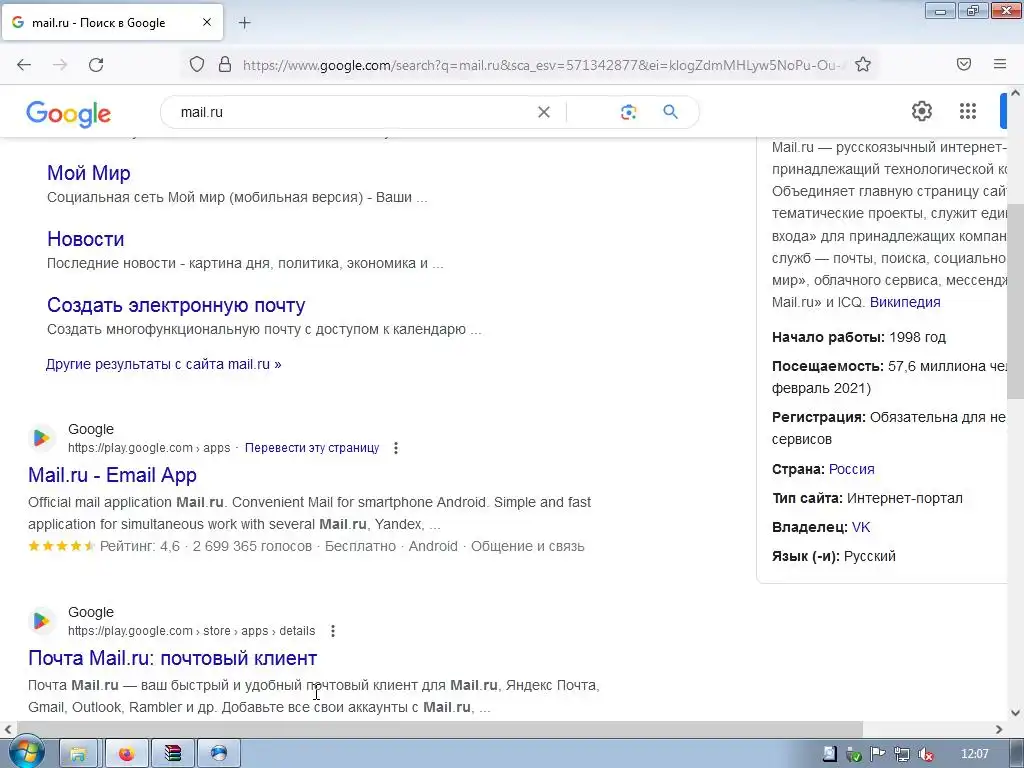The image size is (1024, 768).
Task: Click the Рейтинг: 4,6 rating text
Action: coord(140,547)
